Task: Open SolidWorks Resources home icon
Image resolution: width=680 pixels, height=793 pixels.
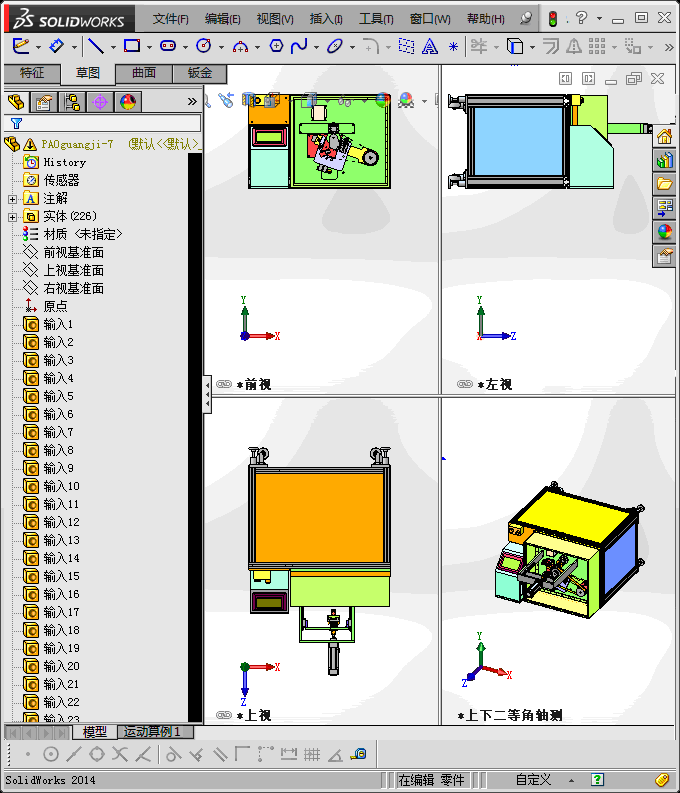Action: click(664, 137)
